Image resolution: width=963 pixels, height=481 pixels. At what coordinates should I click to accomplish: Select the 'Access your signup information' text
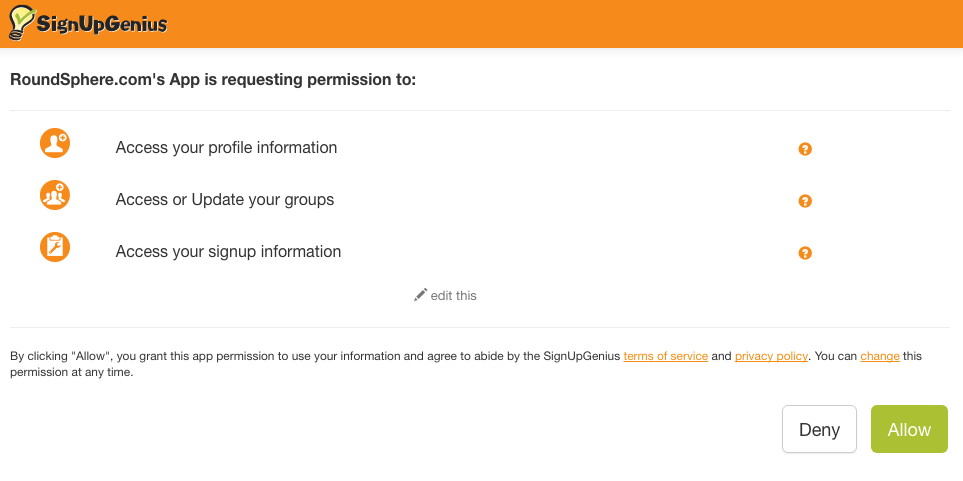(228, 252)
